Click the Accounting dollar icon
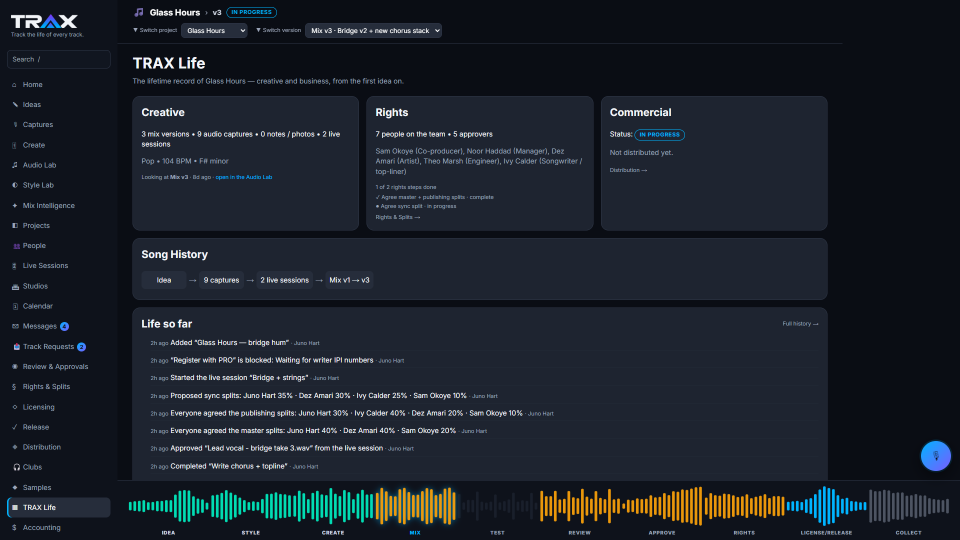 tap(14, 528)
